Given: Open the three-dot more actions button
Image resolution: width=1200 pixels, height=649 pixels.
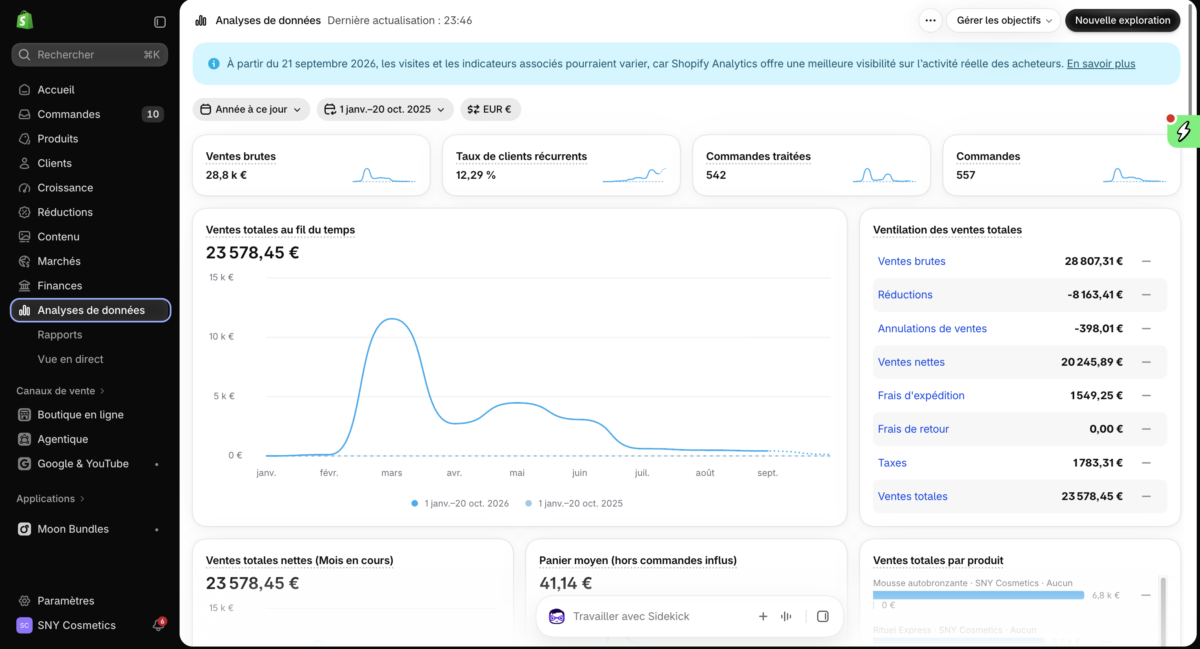Looking at the screenshot, I should click(x=931, y=20).
